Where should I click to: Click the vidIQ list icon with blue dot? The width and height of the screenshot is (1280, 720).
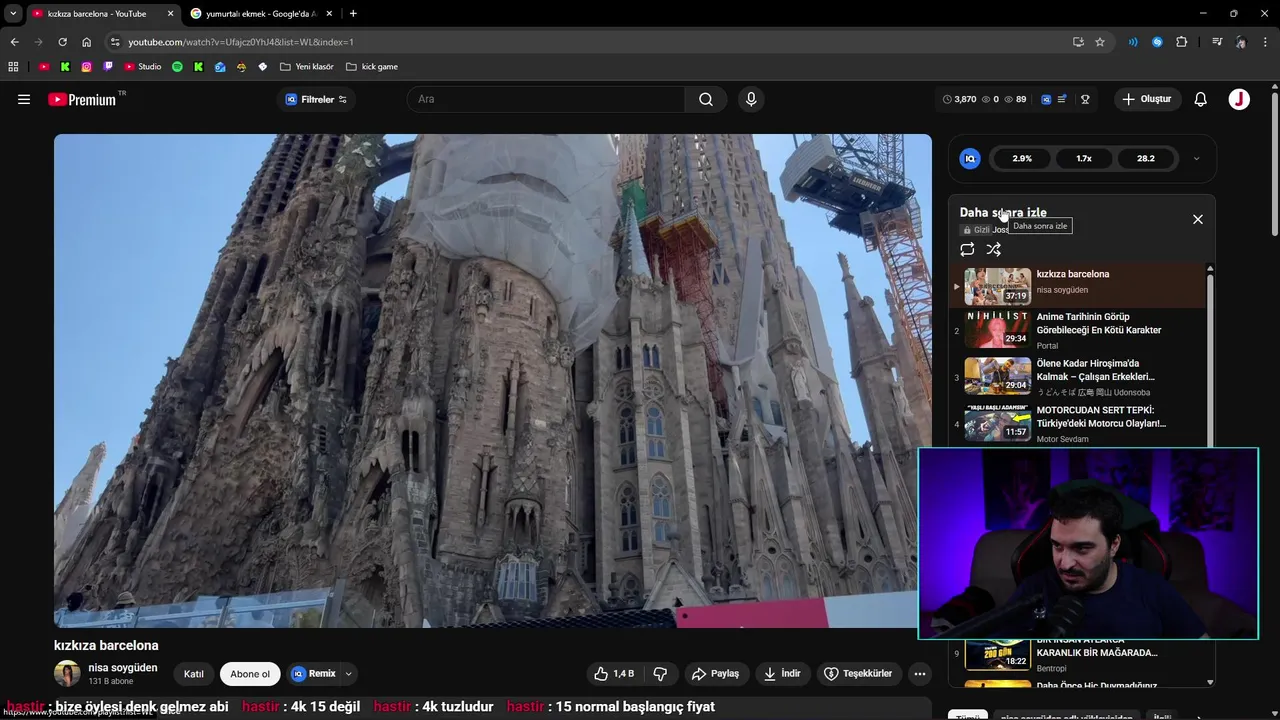coord(1062,99)
